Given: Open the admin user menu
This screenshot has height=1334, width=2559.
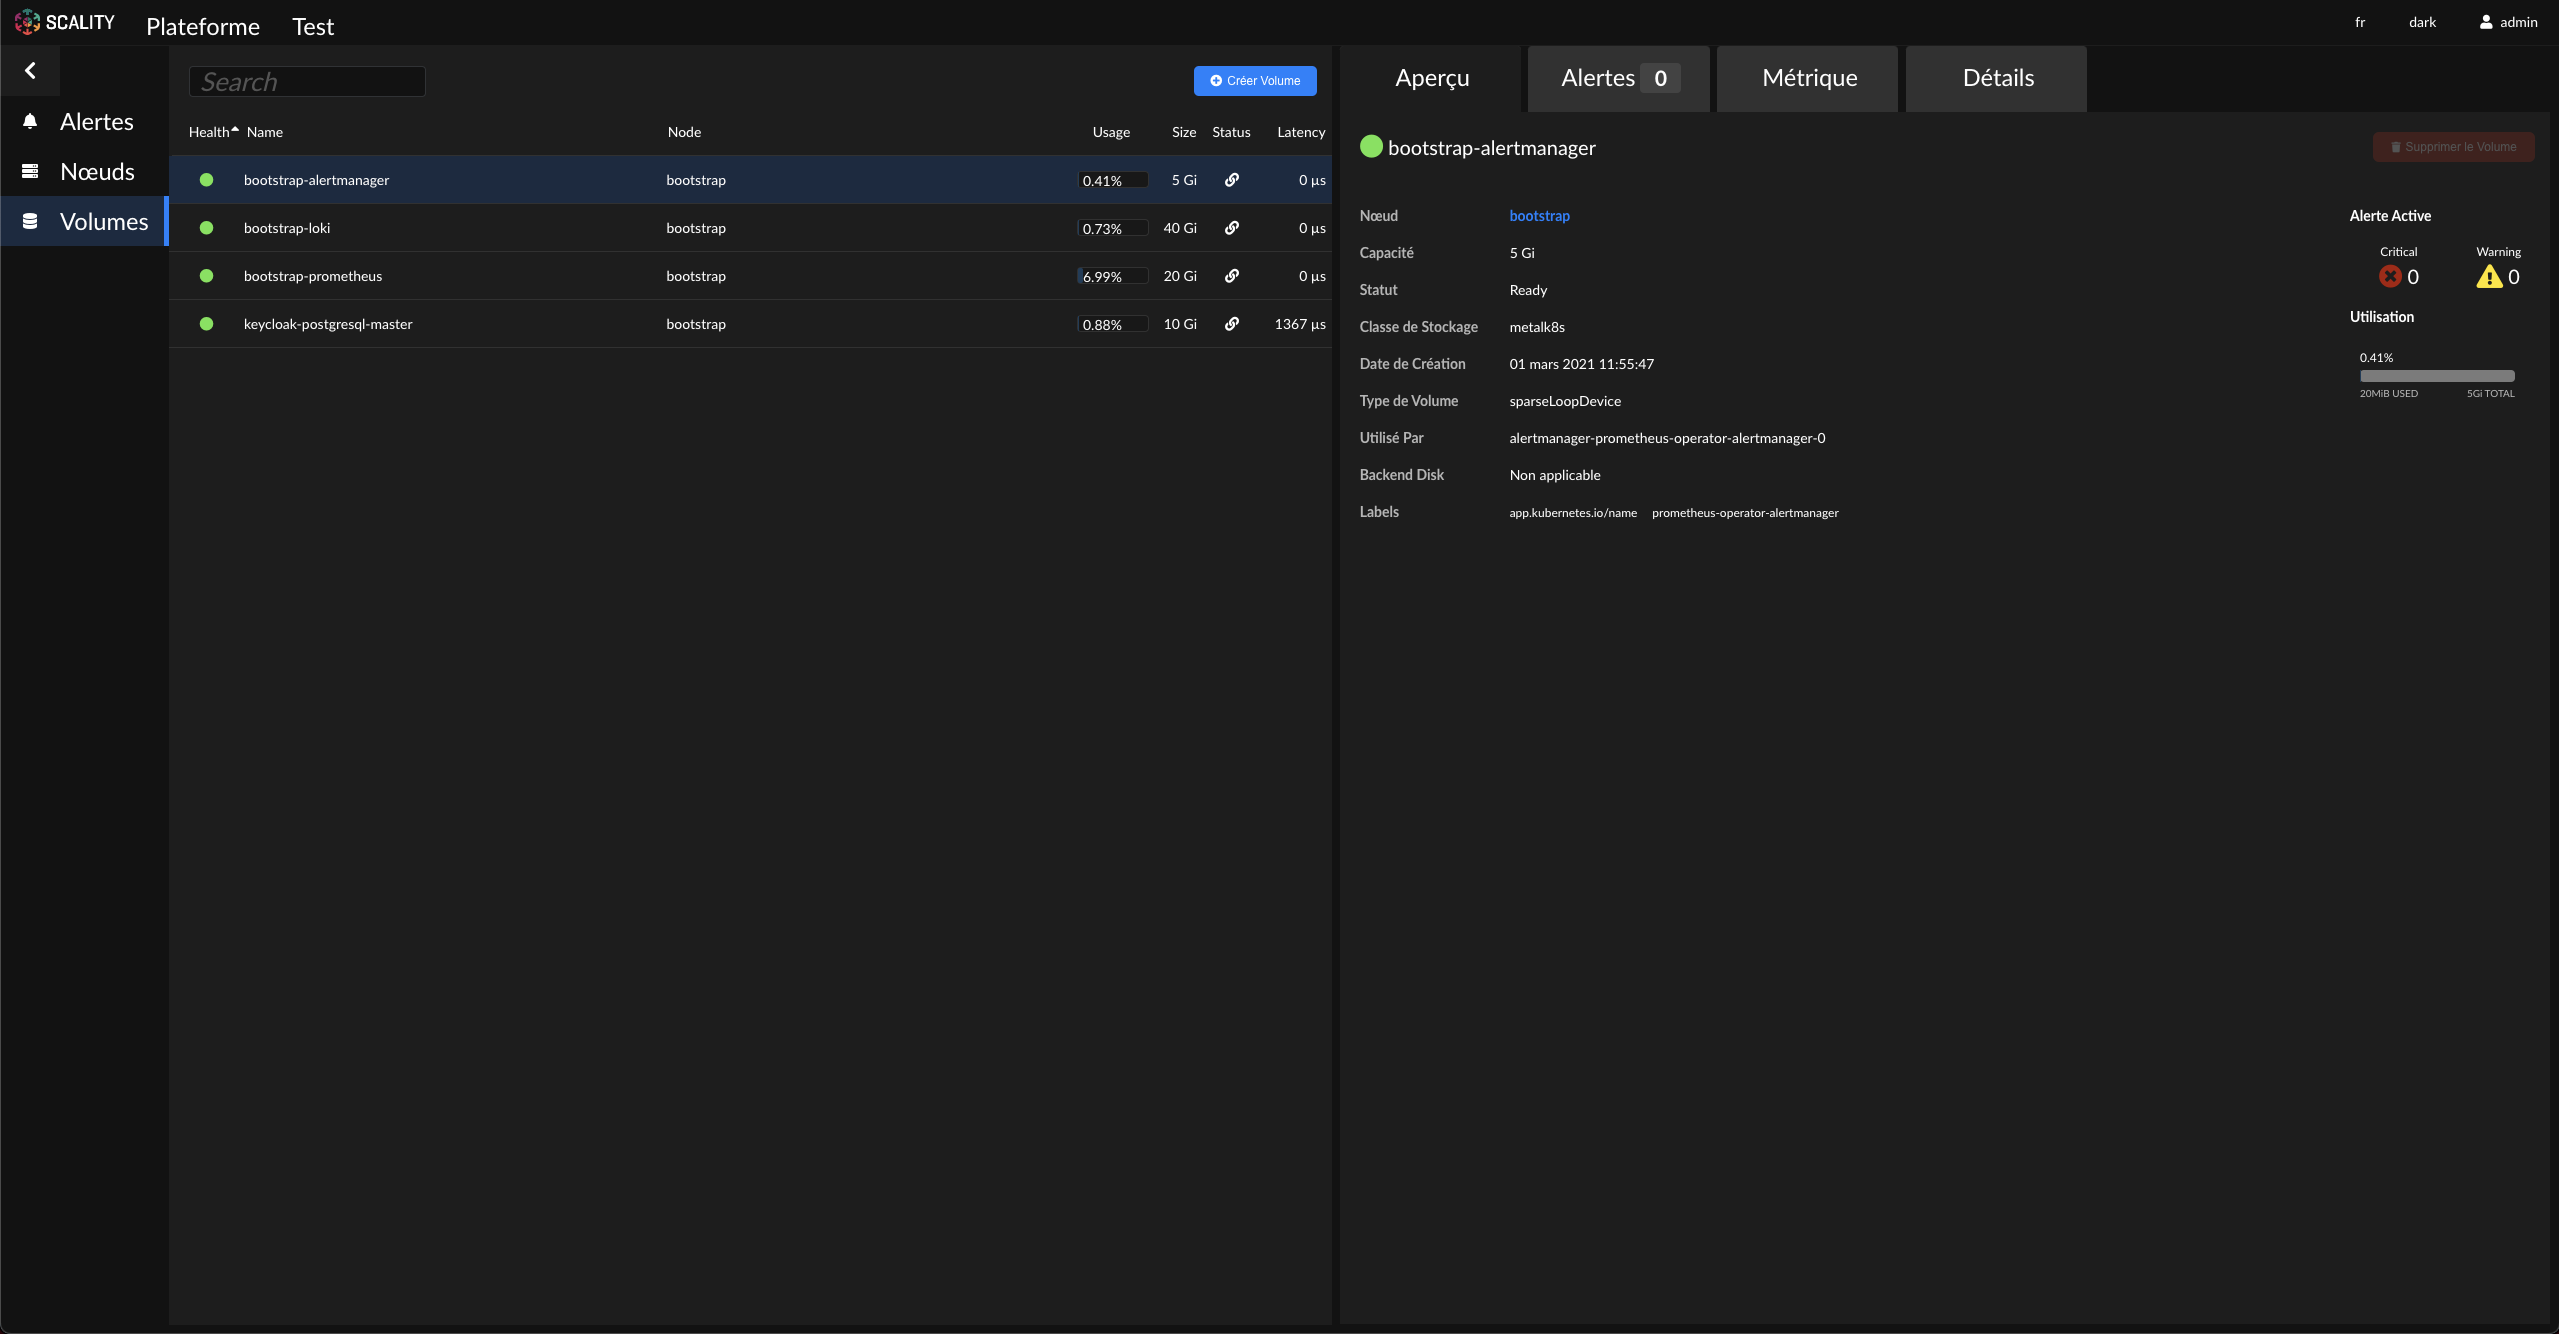Looking at the screenshot, I should click(2508, 22).
